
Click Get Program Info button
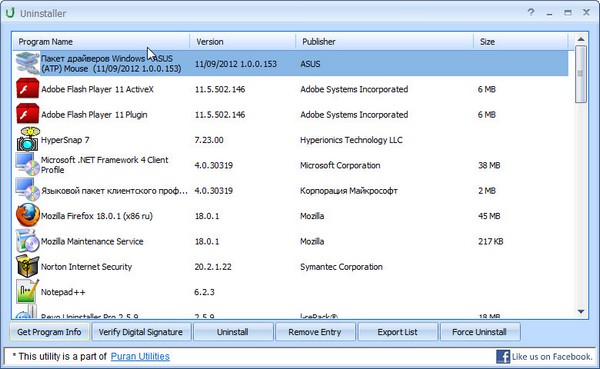coord(49,332)
